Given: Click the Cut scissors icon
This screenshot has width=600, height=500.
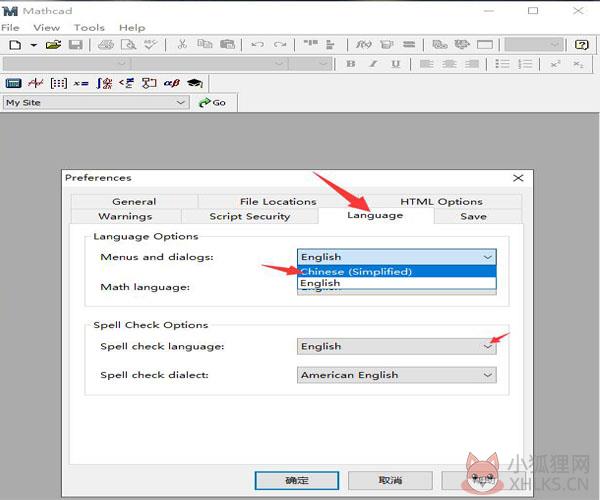Looking at the screenshot, I should tap(182, 44).
